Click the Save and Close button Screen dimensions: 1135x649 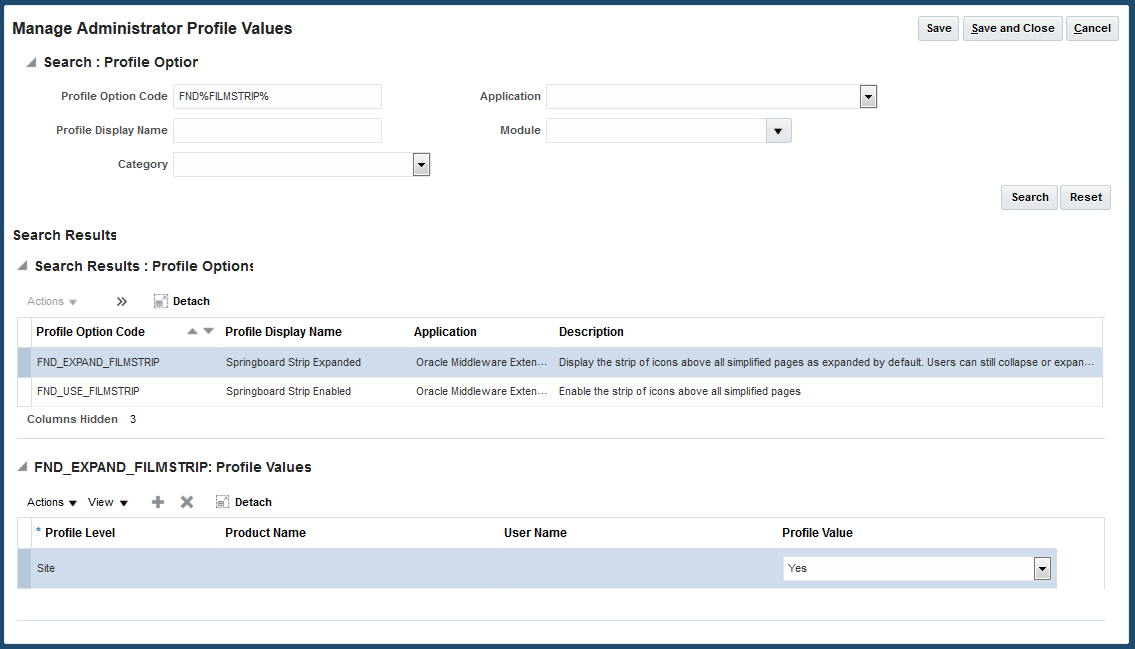[1012, 28]
